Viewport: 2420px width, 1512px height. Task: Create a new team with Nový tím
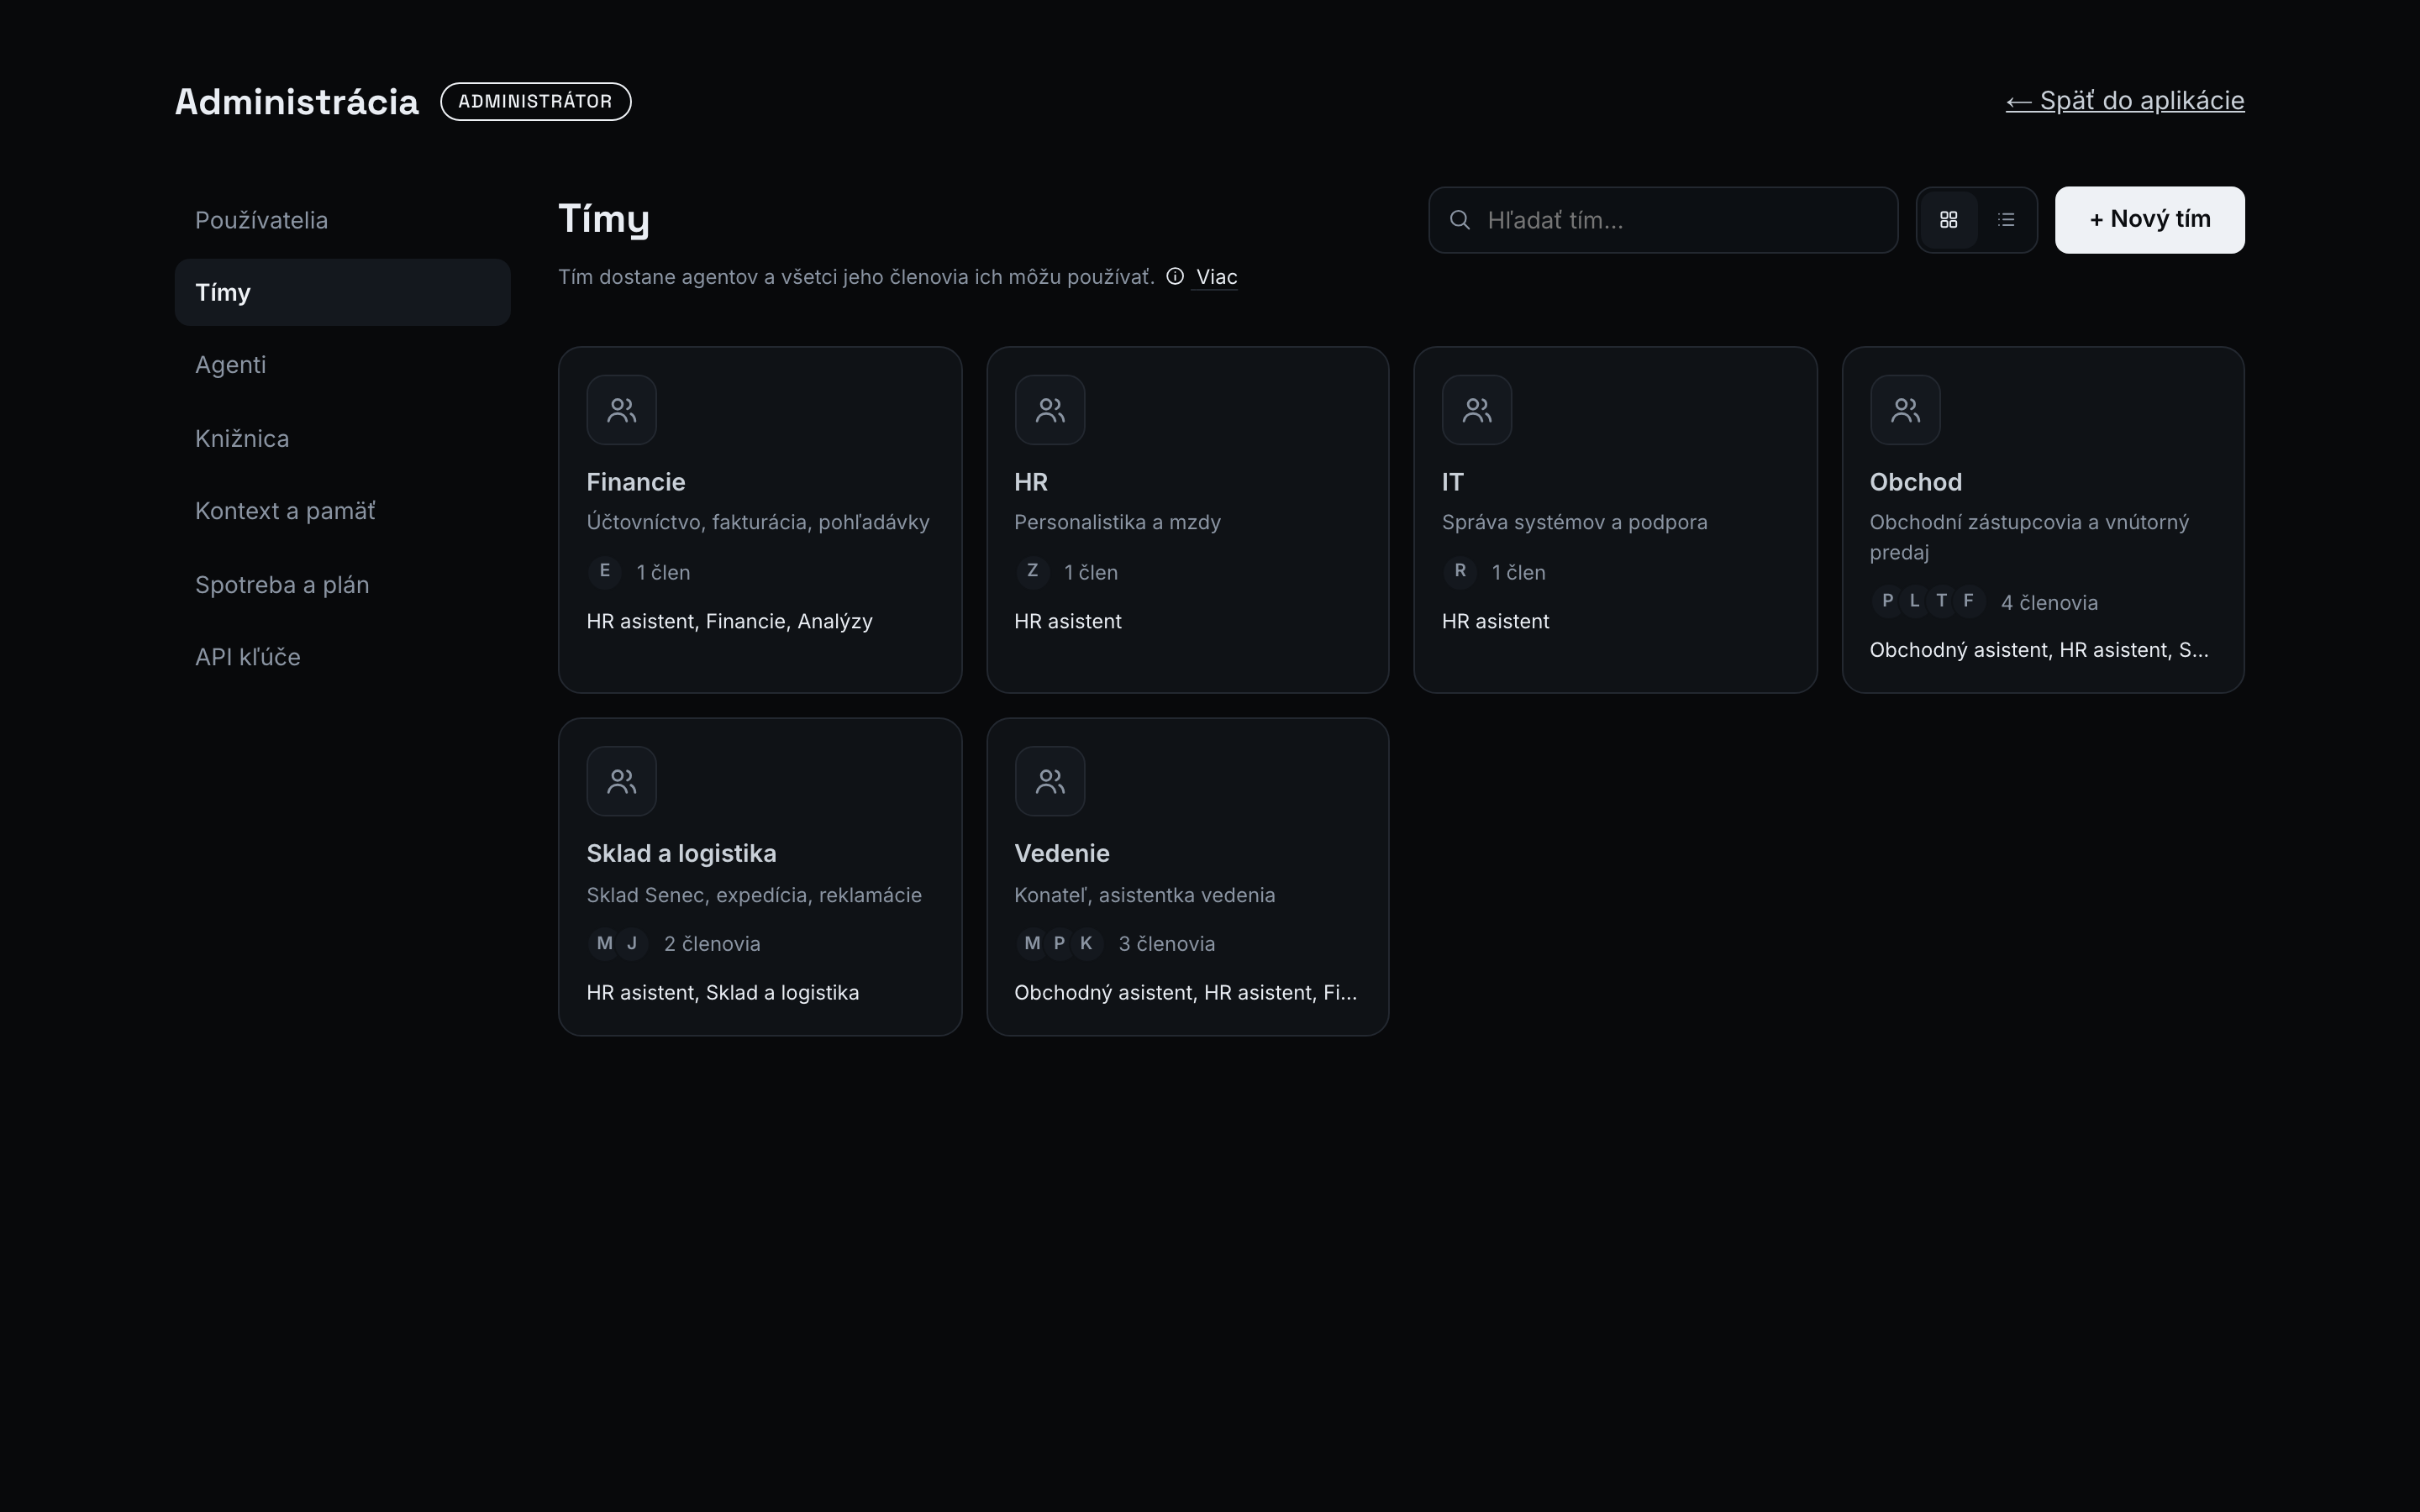[2149, 220]
